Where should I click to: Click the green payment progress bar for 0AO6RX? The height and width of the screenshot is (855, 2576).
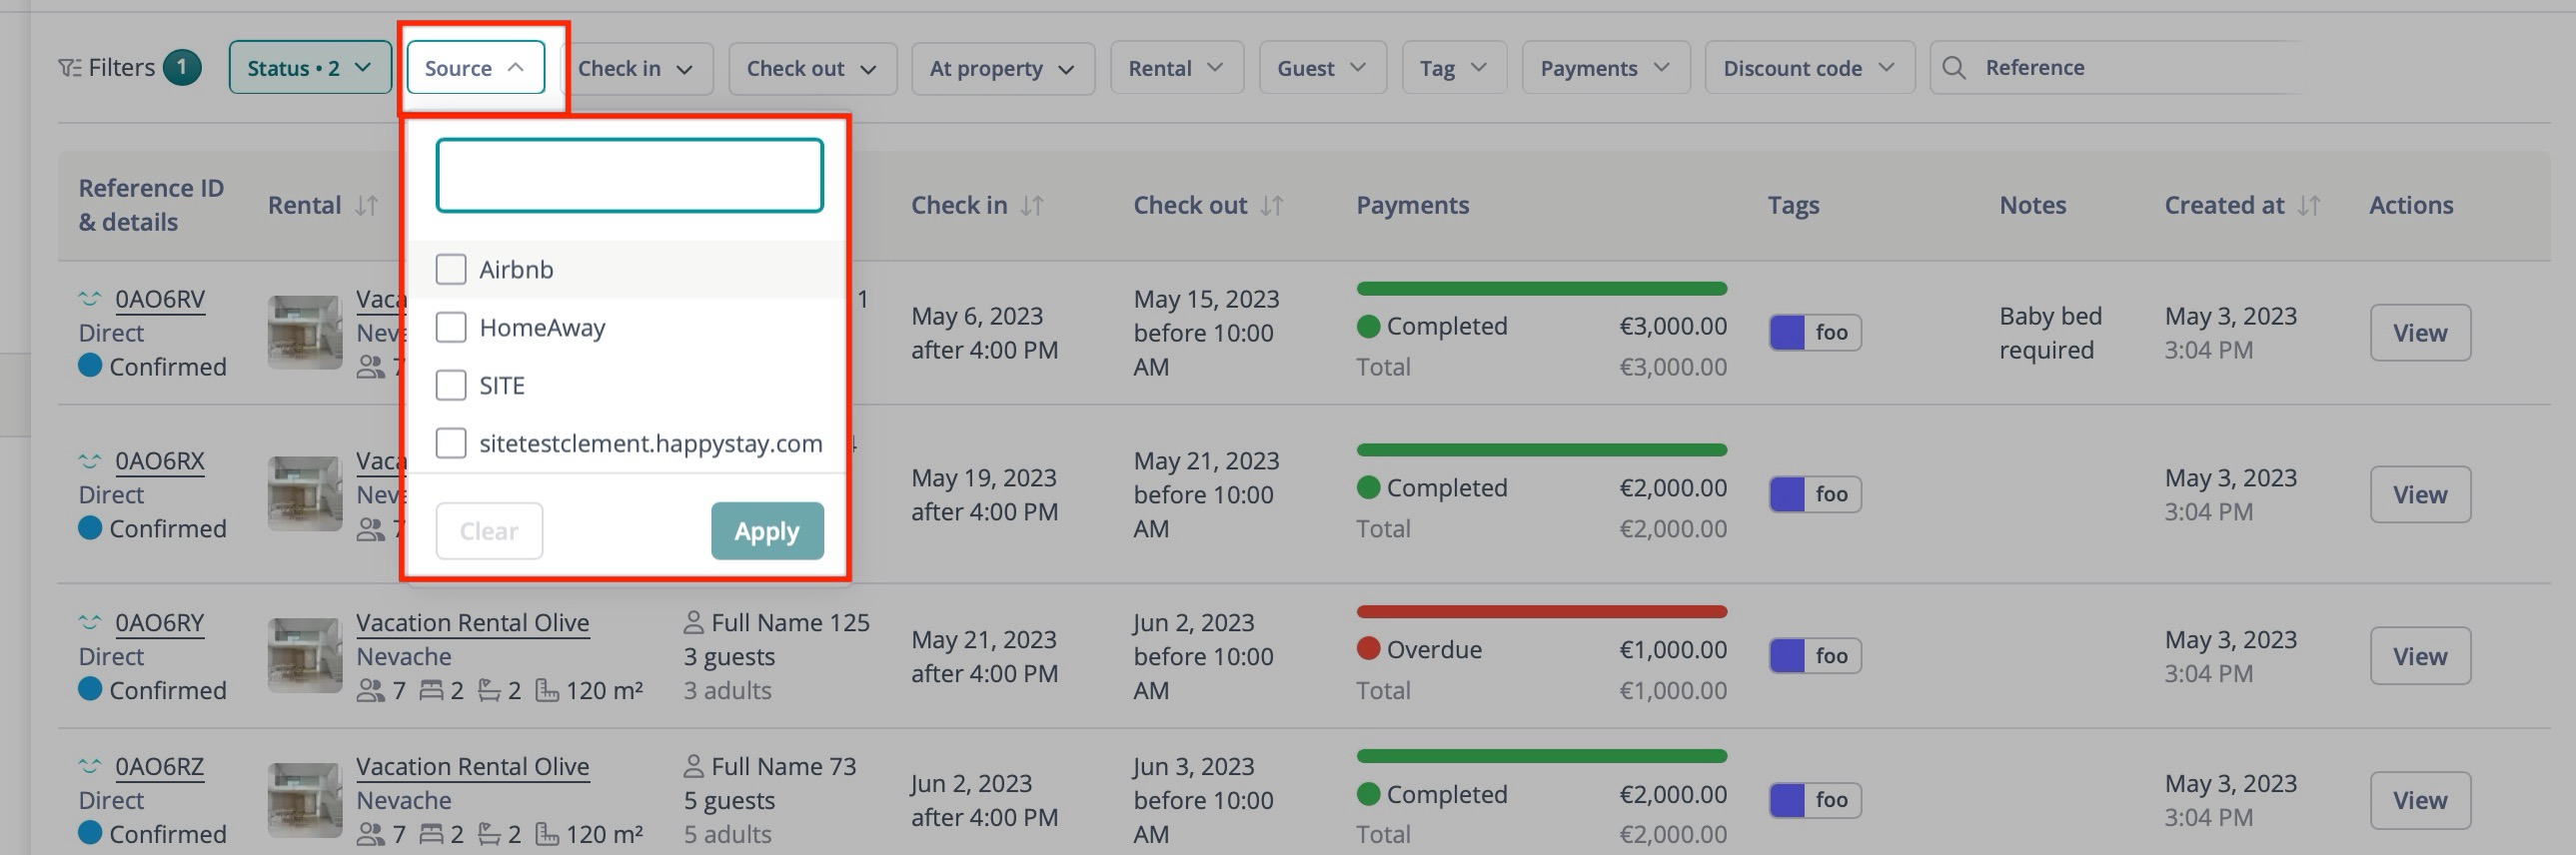(1542, 450)
